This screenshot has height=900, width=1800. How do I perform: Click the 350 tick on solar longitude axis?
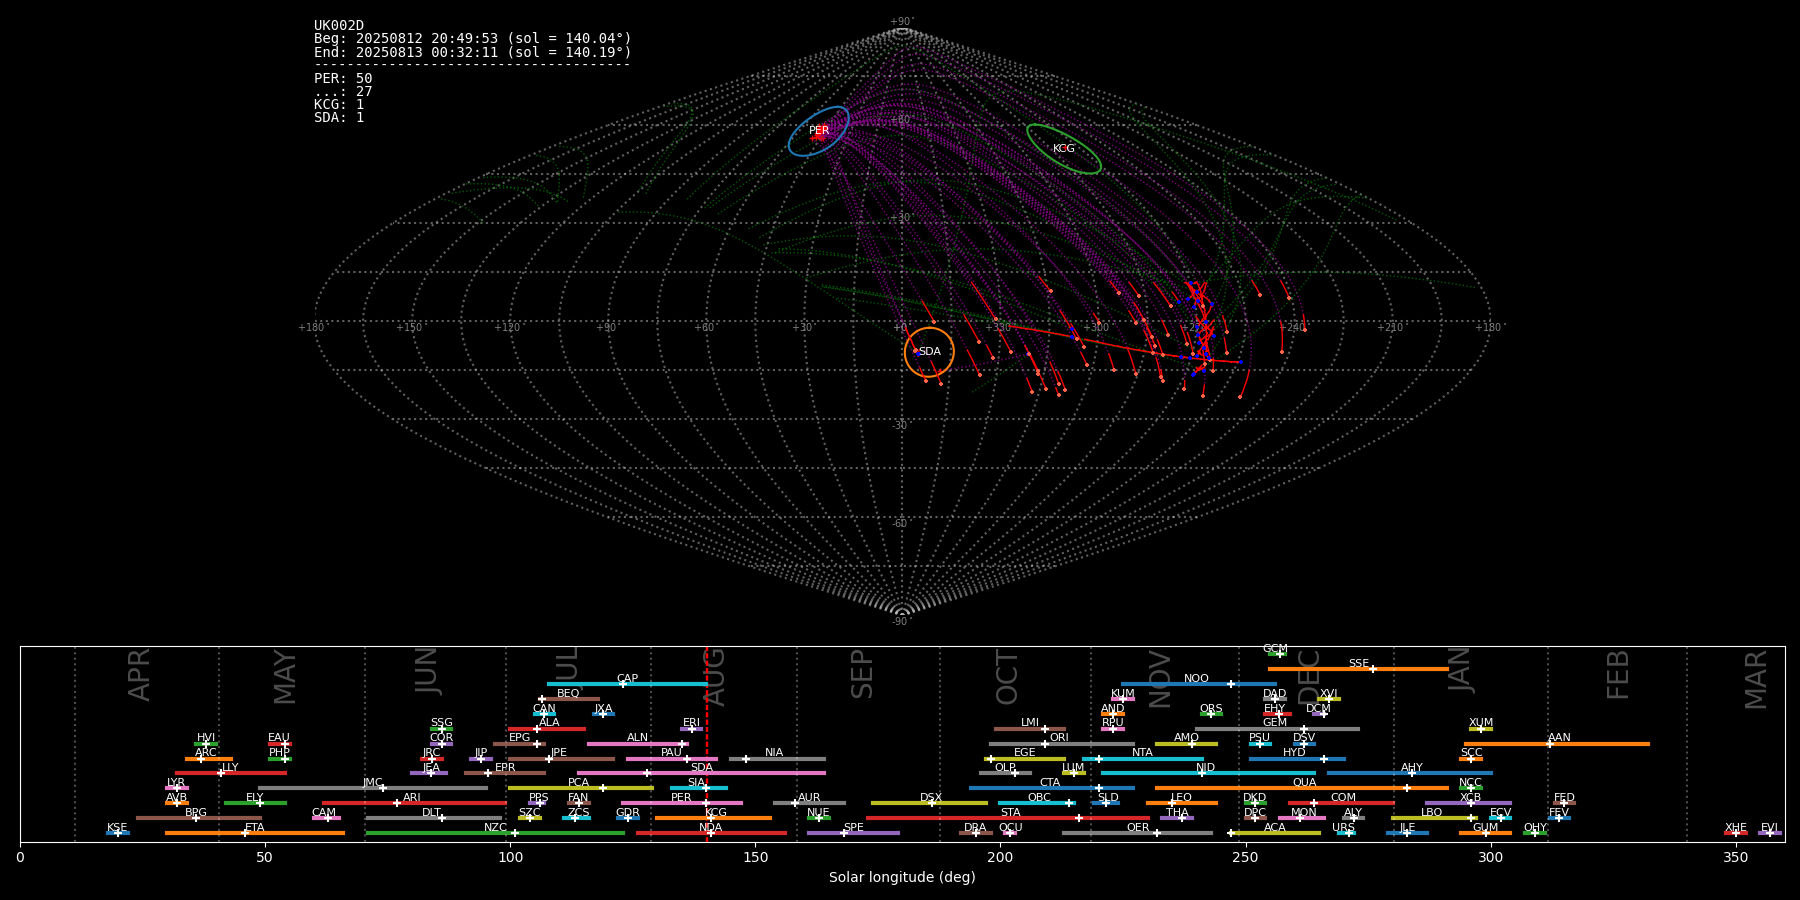click(x=1736, y=857)
